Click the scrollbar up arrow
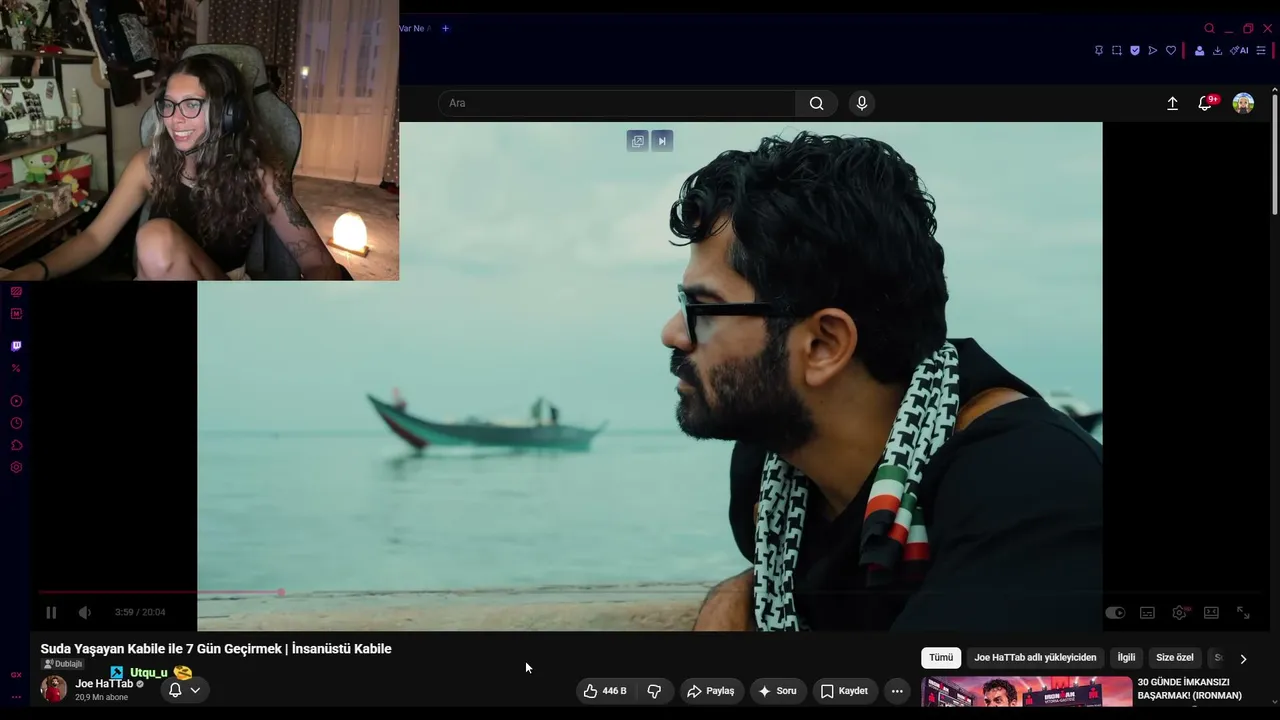Image resolution: width=1280 pixels, height=720 pixels. pos(1275,90)
